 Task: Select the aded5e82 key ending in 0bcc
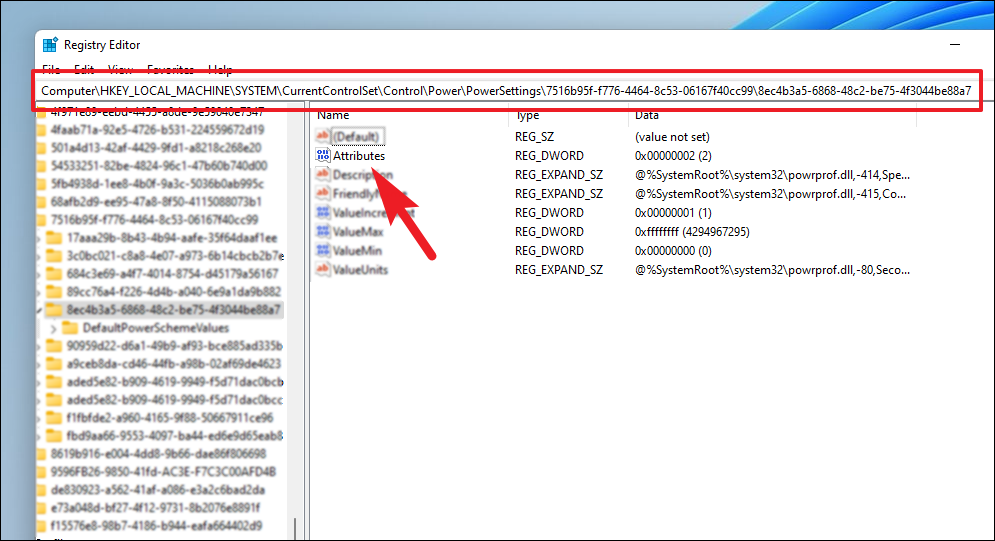pyautogui.click(x=175, y=400)
